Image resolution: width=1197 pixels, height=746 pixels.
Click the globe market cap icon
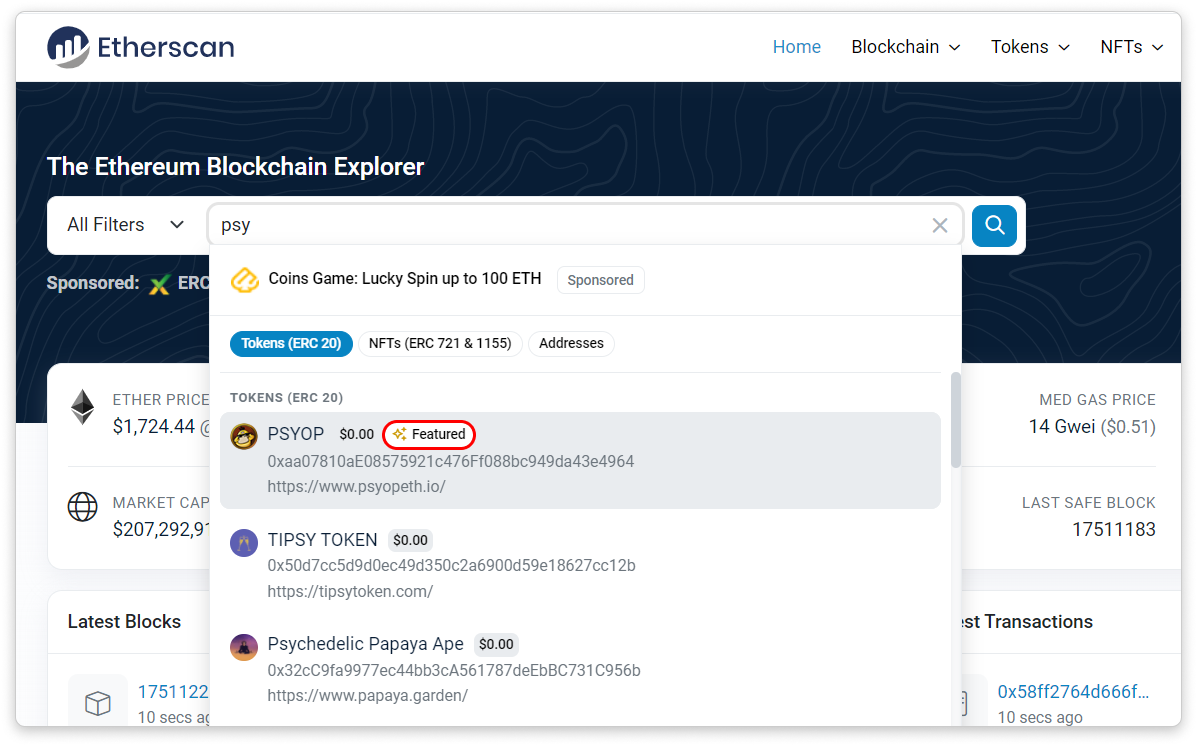coord(82,506)
